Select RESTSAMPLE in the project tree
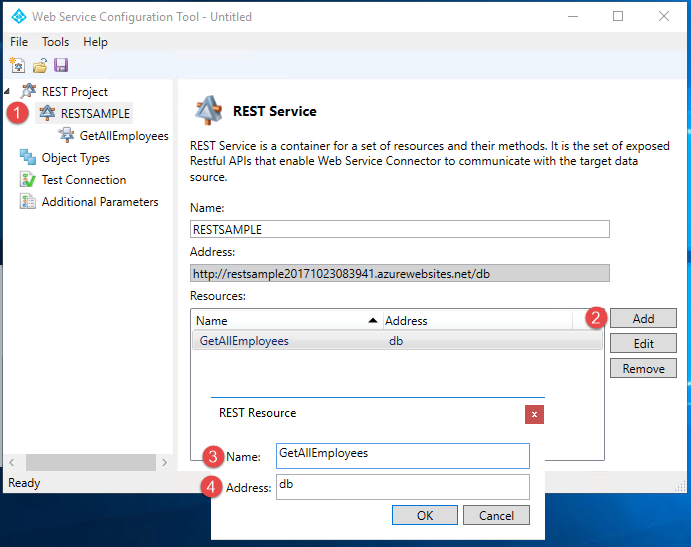This screenshot has width=691, height=547. click(x=95, y=114)
